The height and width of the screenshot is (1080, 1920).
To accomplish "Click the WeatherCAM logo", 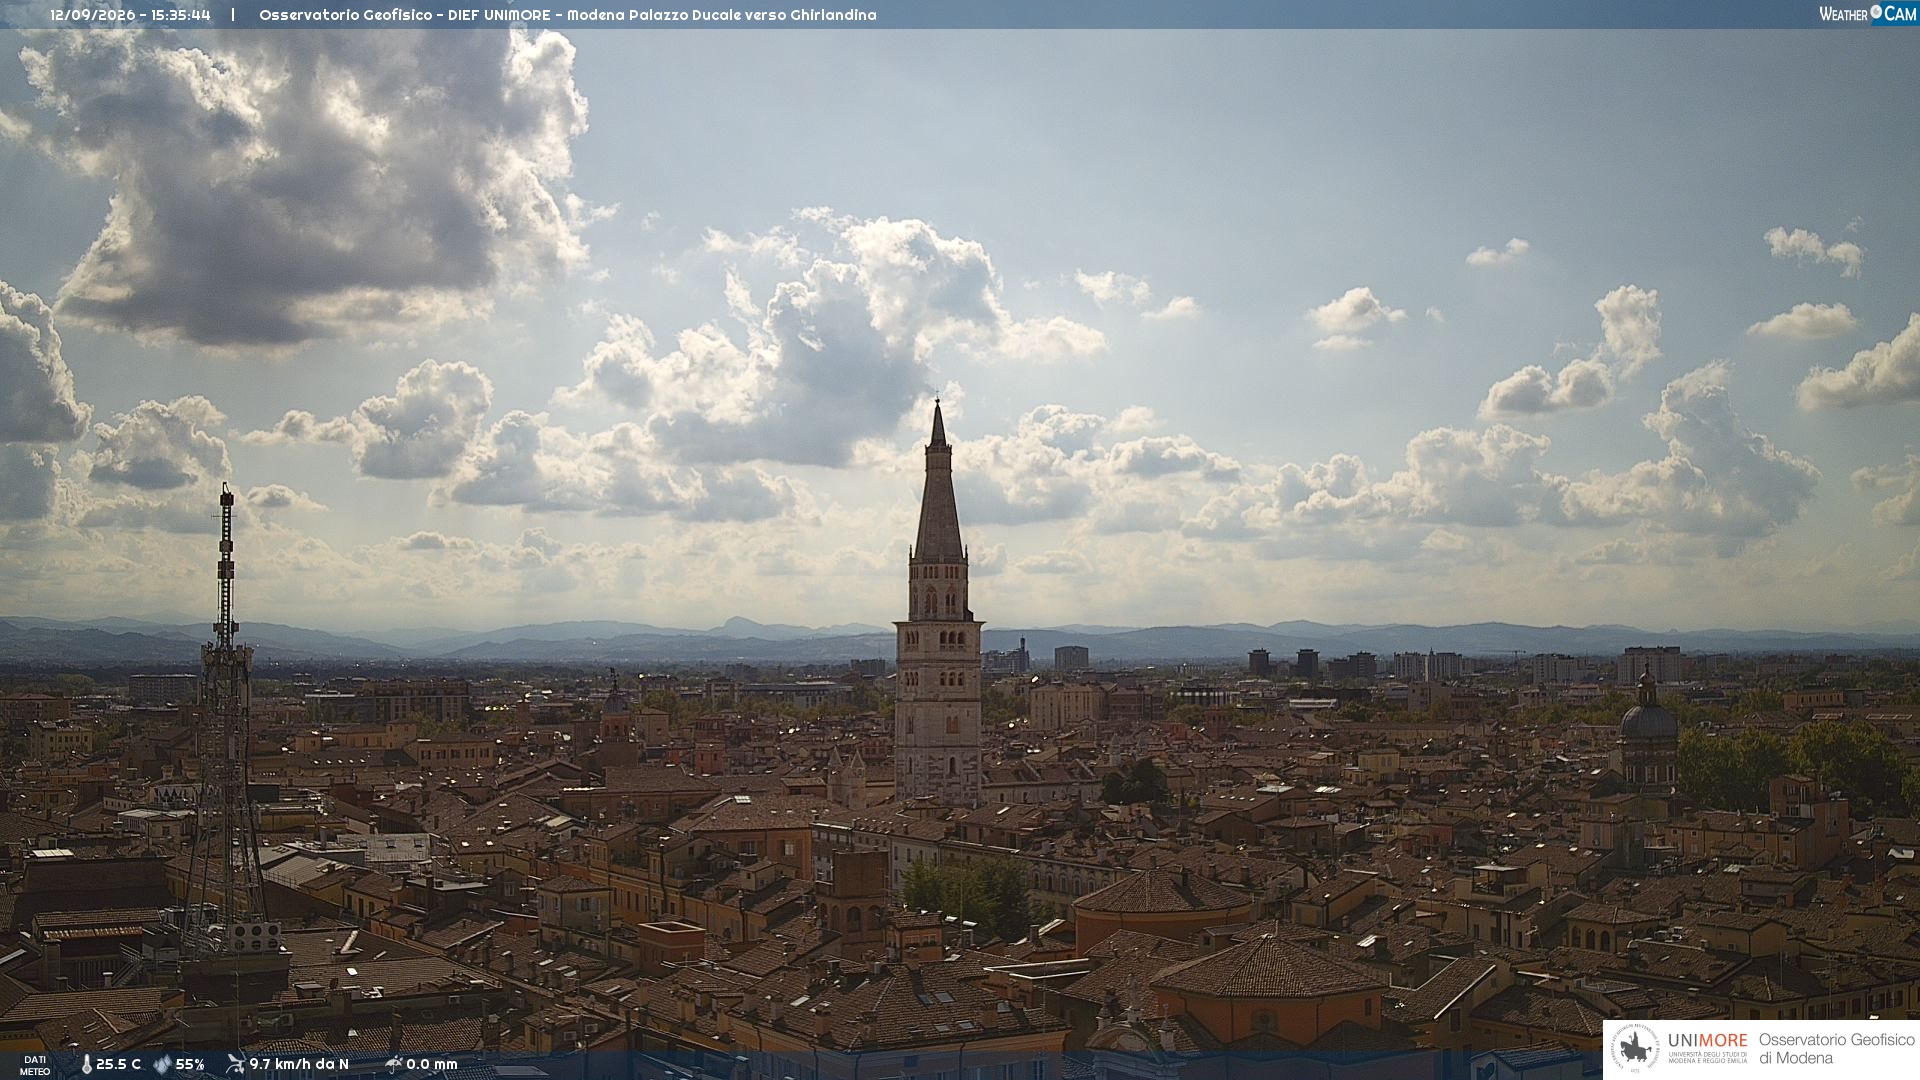I will tap(1868, 13).
